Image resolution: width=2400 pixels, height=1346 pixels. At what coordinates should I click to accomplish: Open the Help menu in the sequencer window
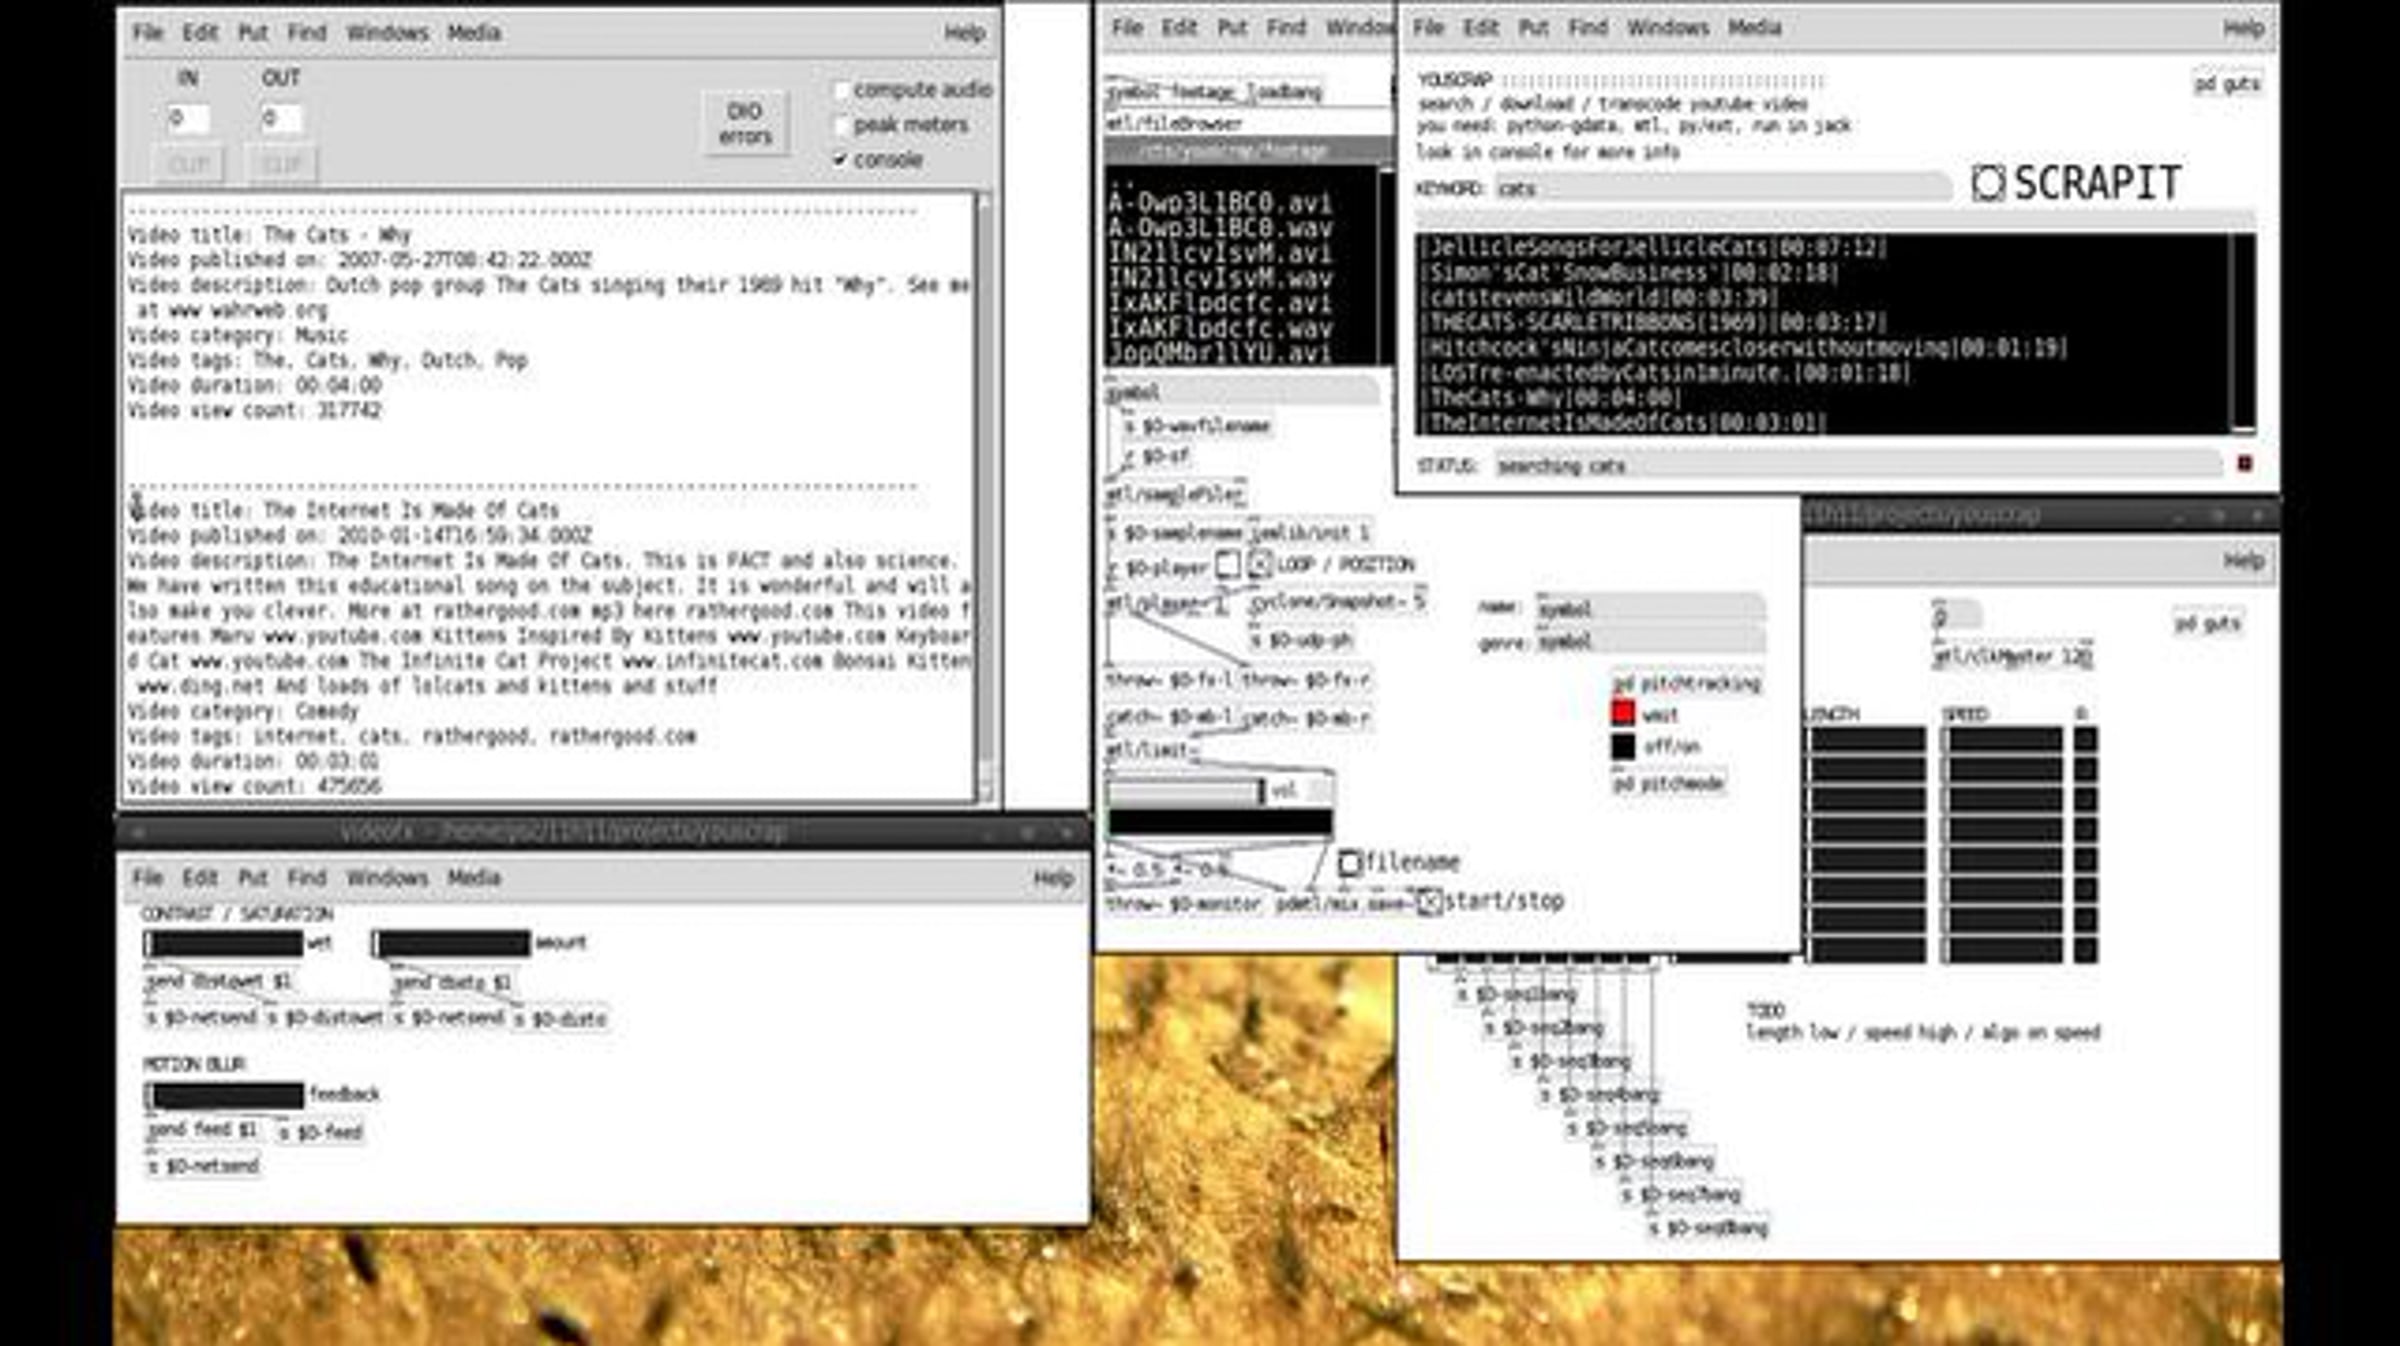coord(2244,560)
